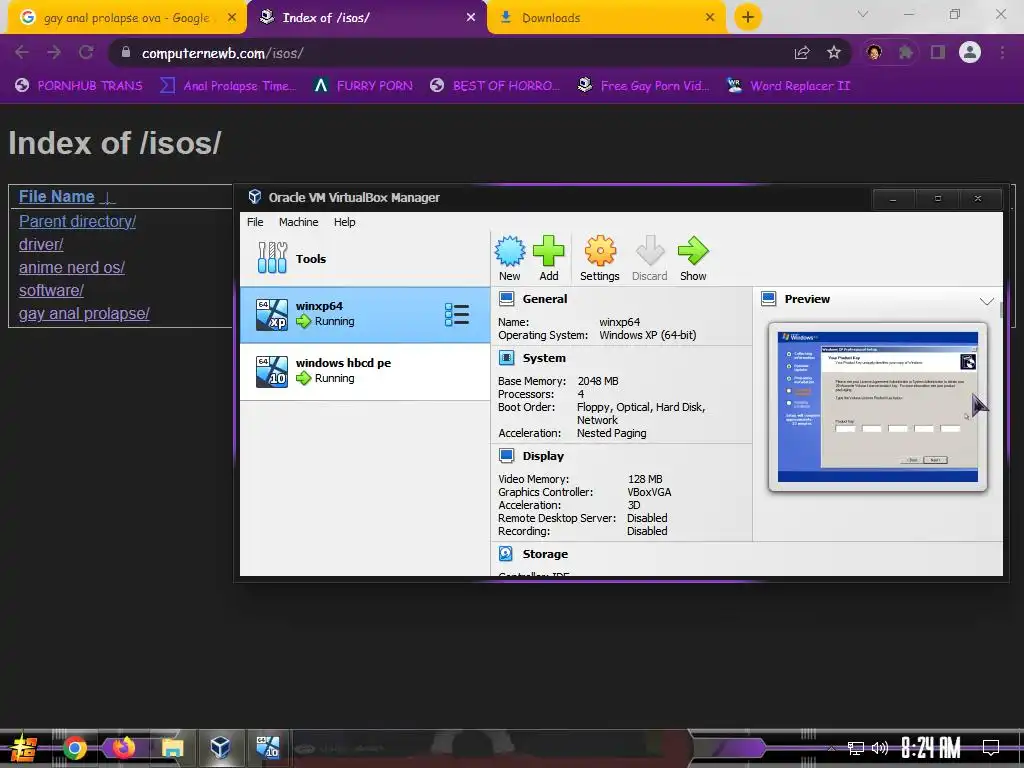Click the winxp64 preview thumbnail

click(877, 406)
